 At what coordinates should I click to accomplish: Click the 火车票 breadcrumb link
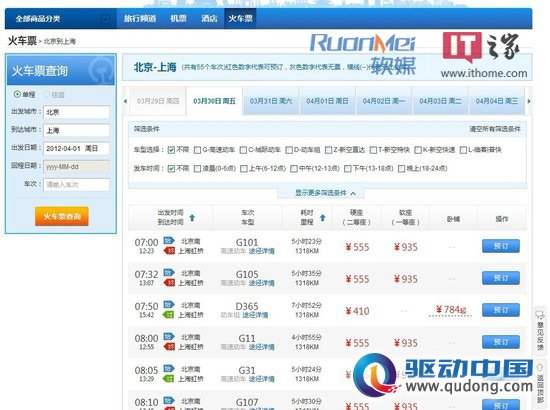coord(22,41)
